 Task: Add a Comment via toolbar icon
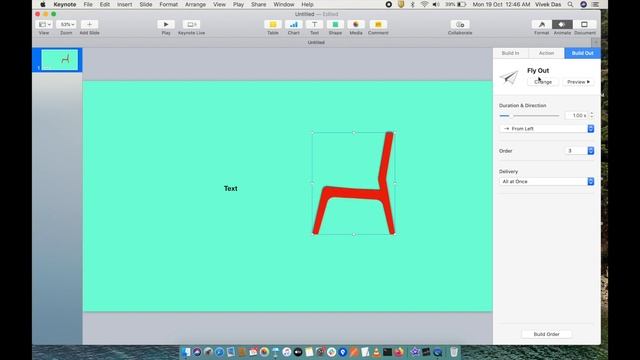[378, 24]
